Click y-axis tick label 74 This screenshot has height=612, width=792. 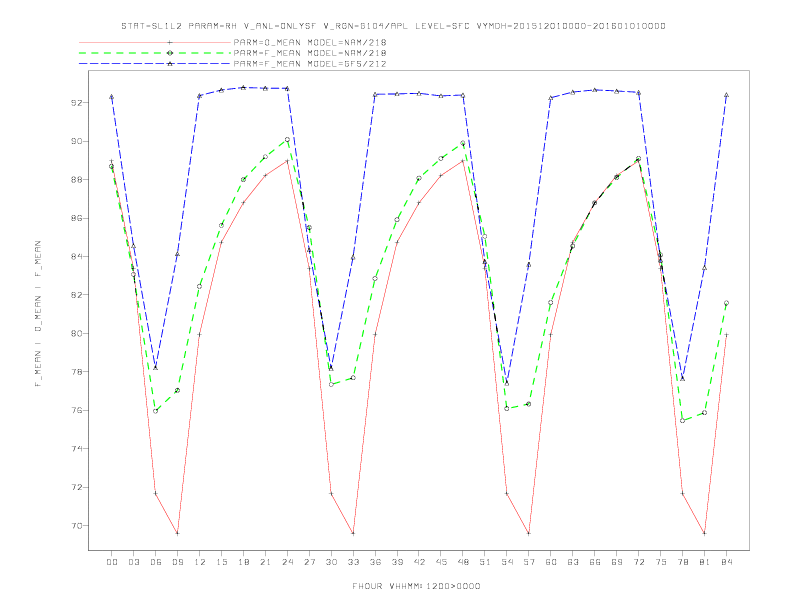tap(77, 448)
